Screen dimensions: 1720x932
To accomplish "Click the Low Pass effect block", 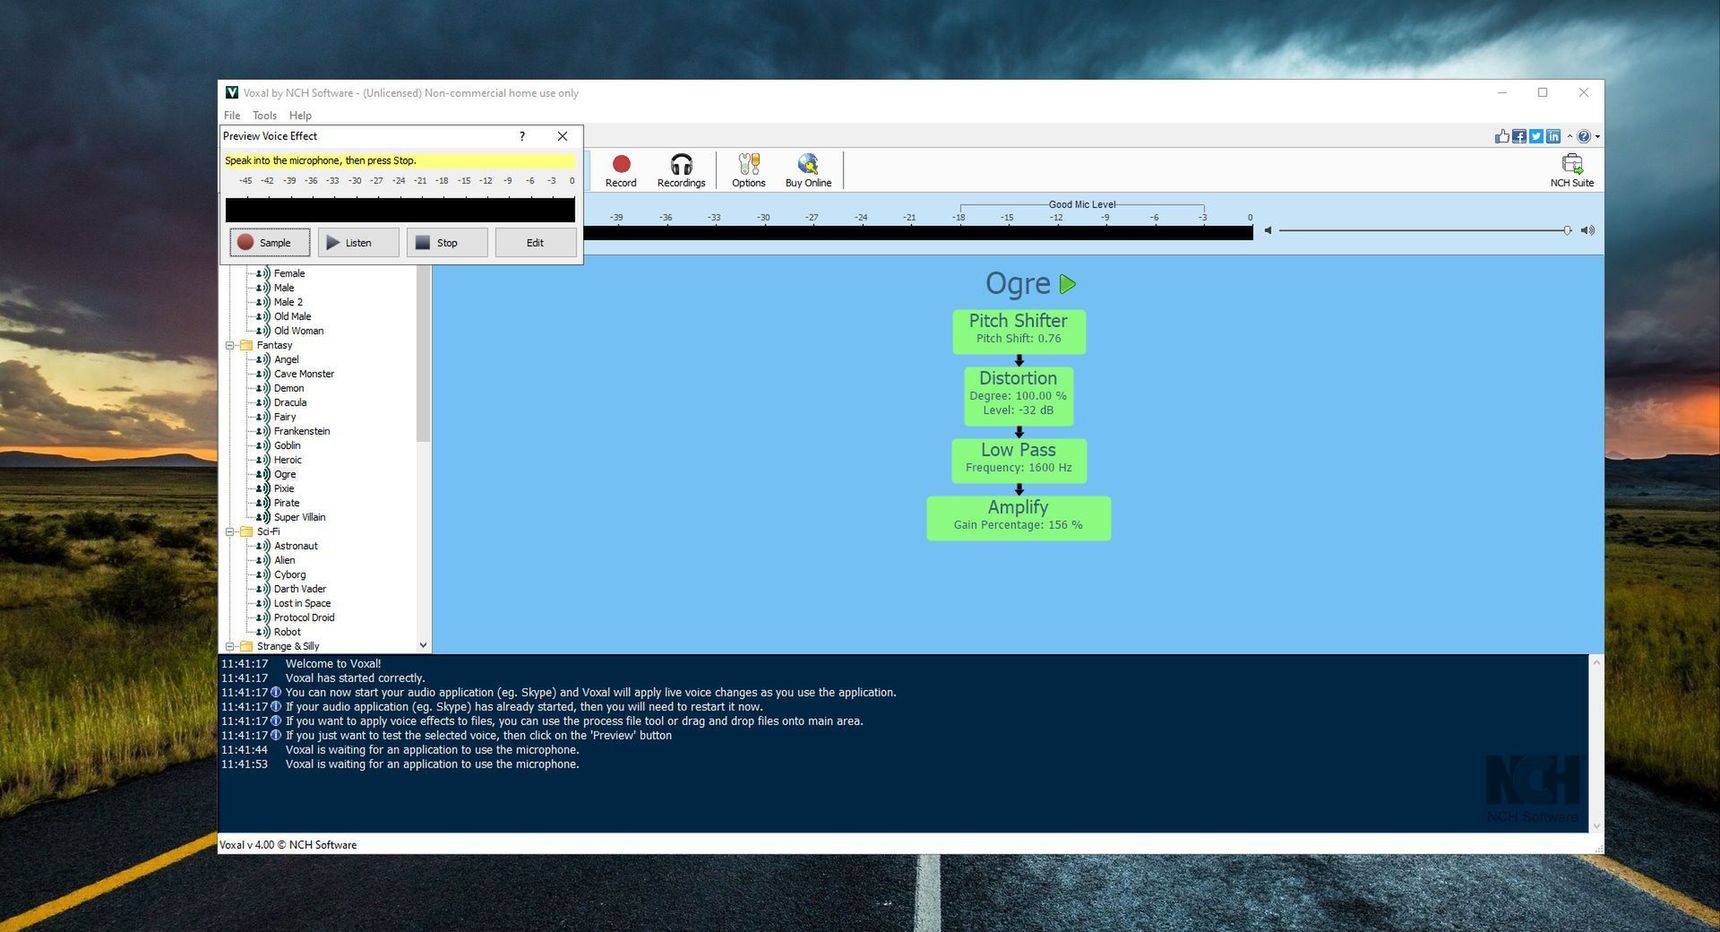I will (x=1018, y=460).
